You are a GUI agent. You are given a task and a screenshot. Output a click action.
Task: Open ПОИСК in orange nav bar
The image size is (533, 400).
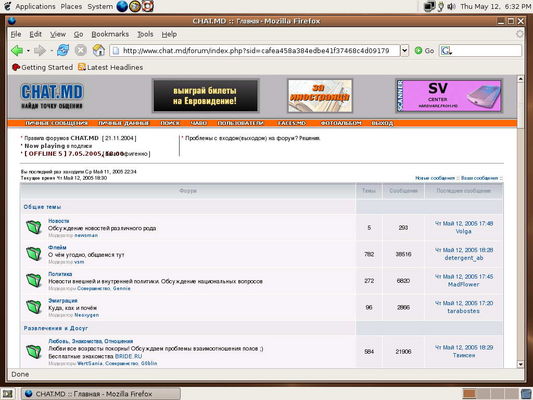coord(170,123)
